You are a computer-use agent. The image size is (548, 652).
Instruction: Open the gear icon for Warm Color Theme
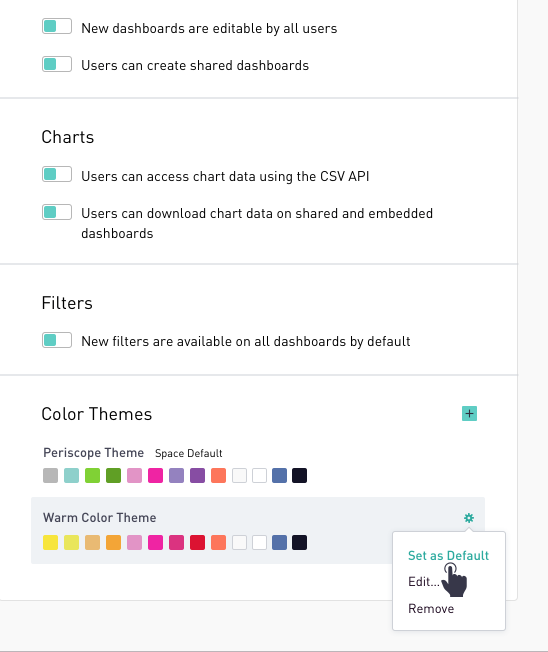click(x=469, y=518)
